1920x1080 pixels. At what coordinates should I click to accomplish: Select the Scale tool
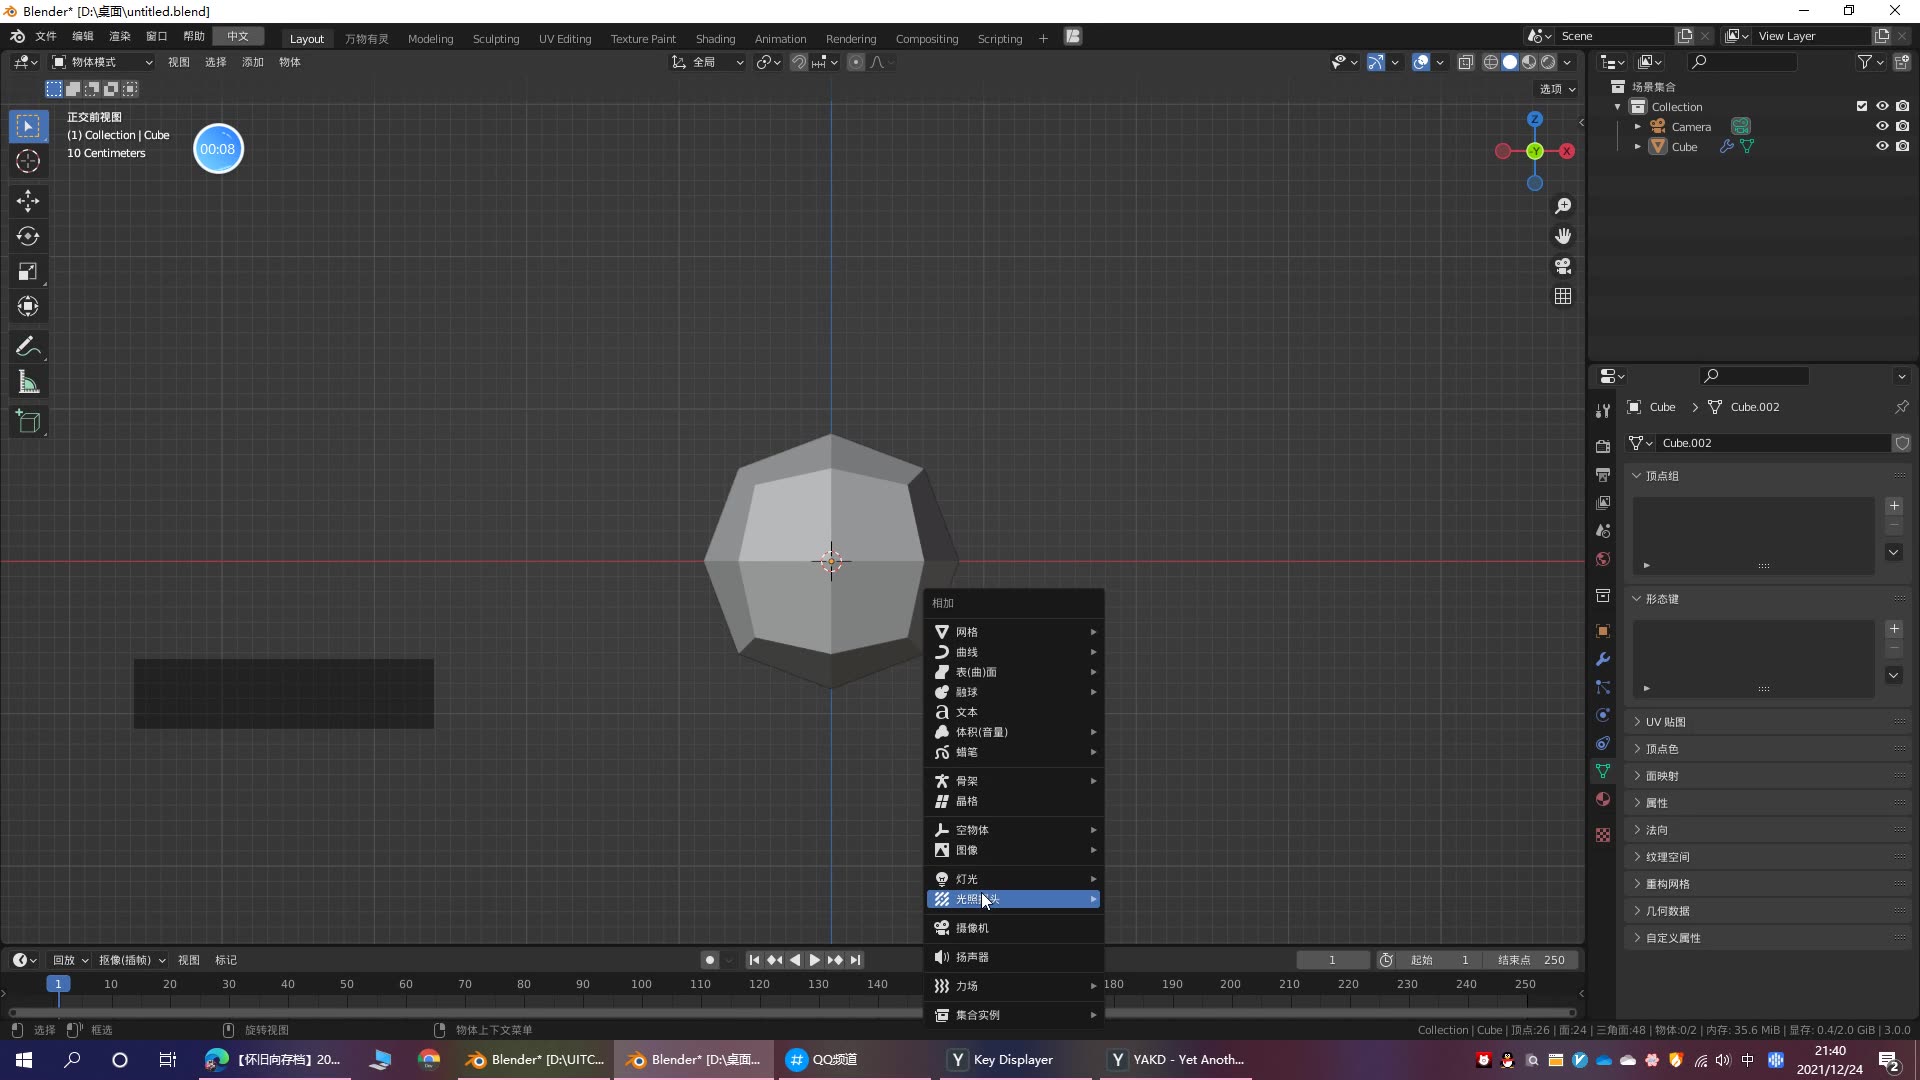coord(28,271)
